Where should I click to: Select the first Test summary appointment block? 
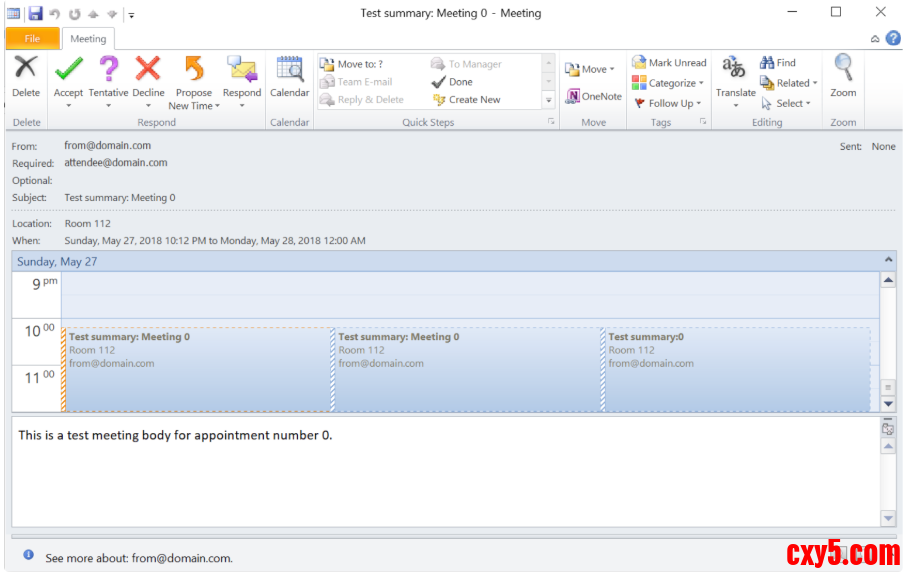(197, 368)
